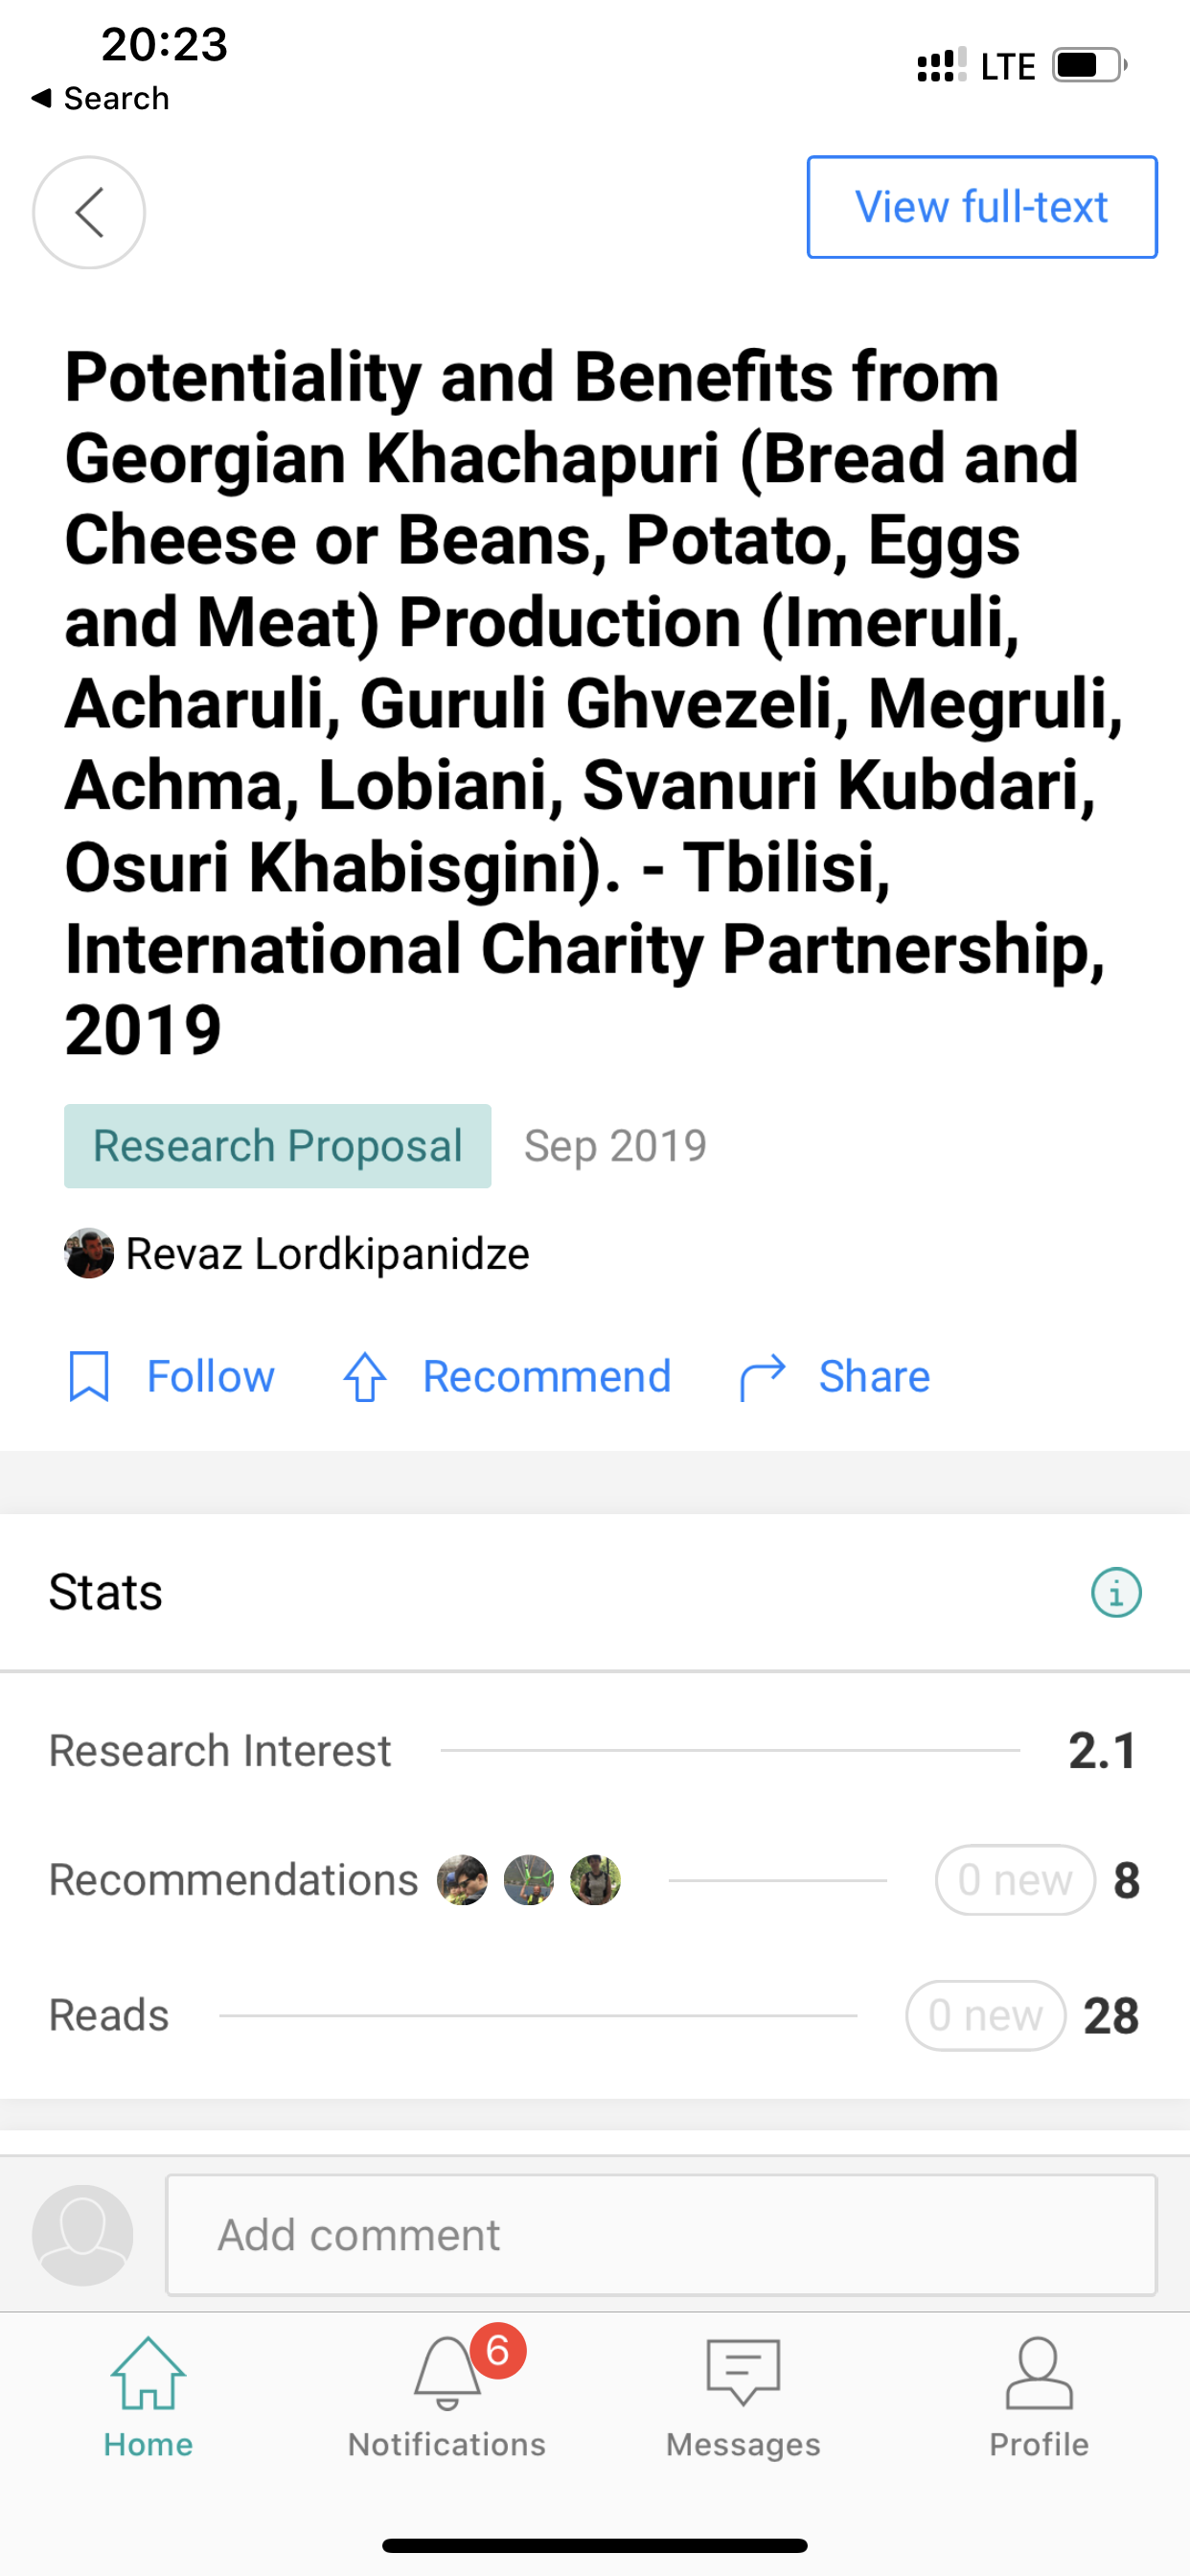Tap the comment user avatar placeholder
This screenshot has height=2576, width=1190.
pos(83,2235)
